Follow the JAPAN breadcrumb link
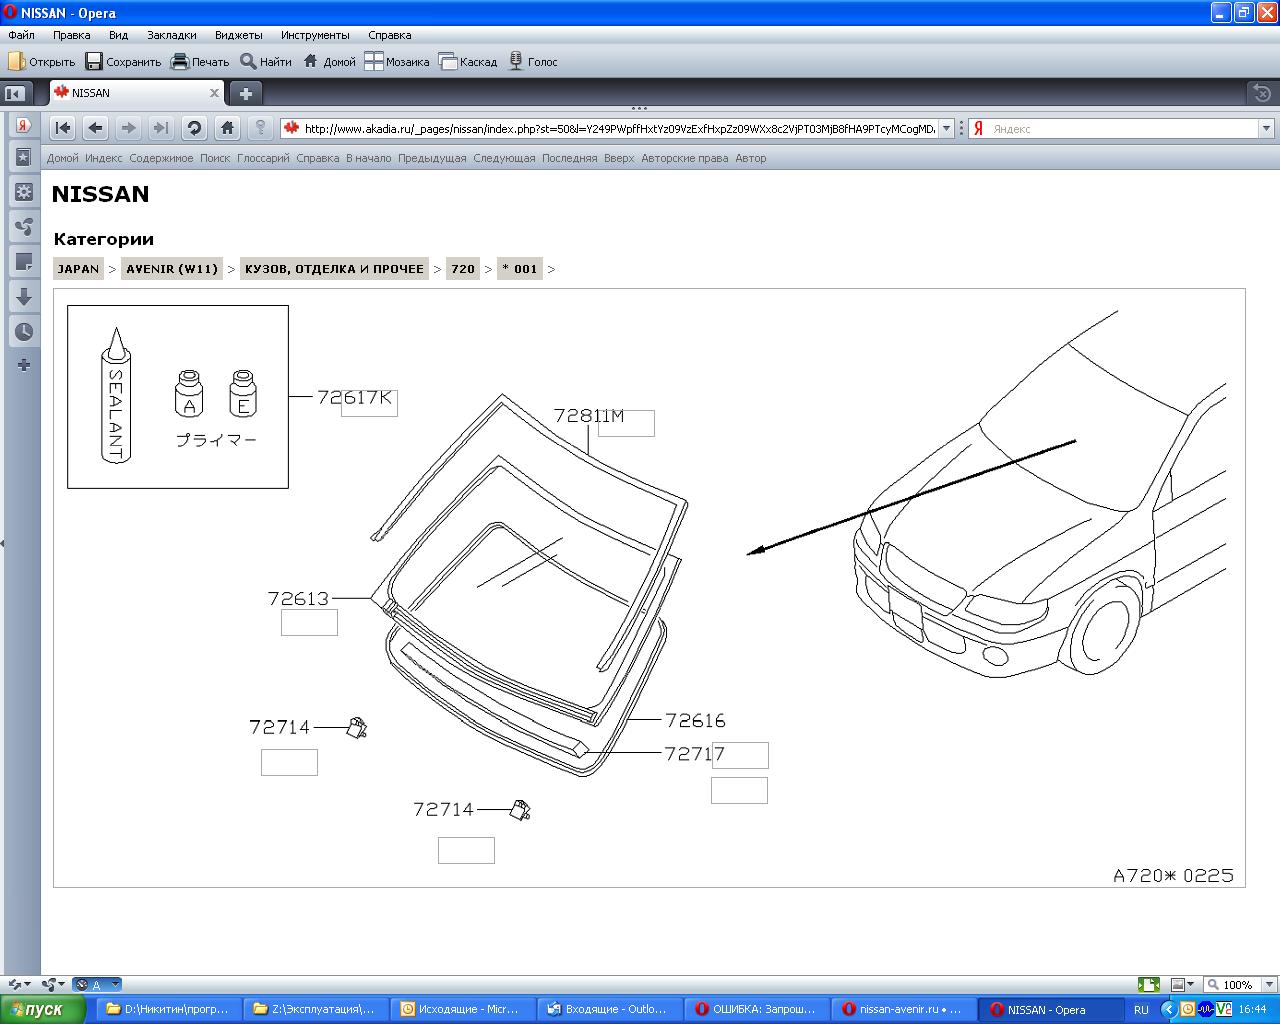Screen dimensions: 1280x1024 (78, 268)
